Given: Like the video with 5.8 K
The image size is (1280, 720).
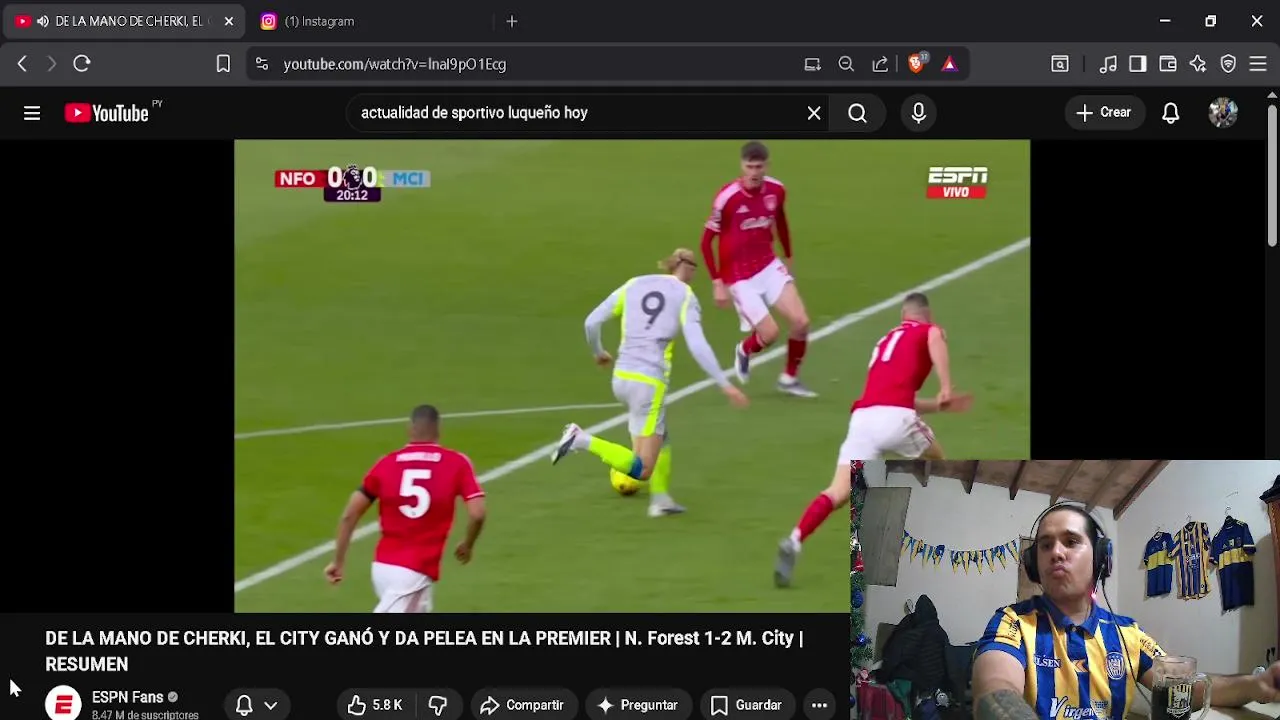Looking at the screenshot, I should tap(375, 705).
